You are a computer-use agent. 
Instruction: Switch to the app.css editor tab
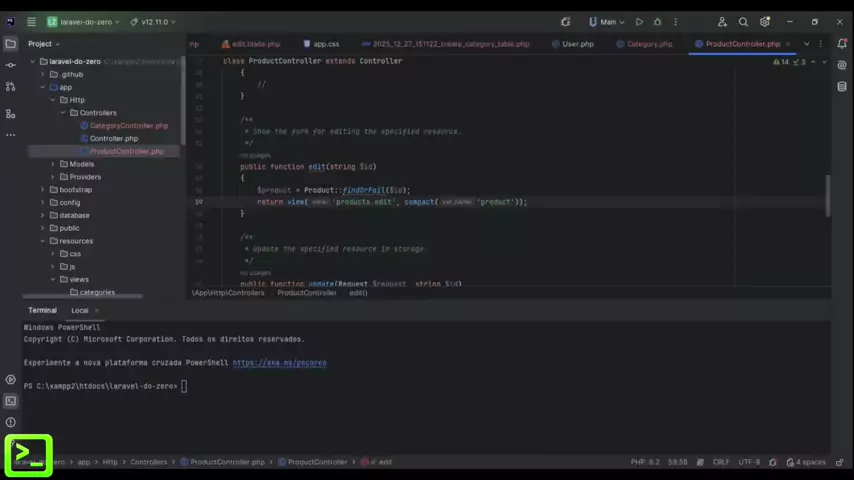(x=326, y=44)
